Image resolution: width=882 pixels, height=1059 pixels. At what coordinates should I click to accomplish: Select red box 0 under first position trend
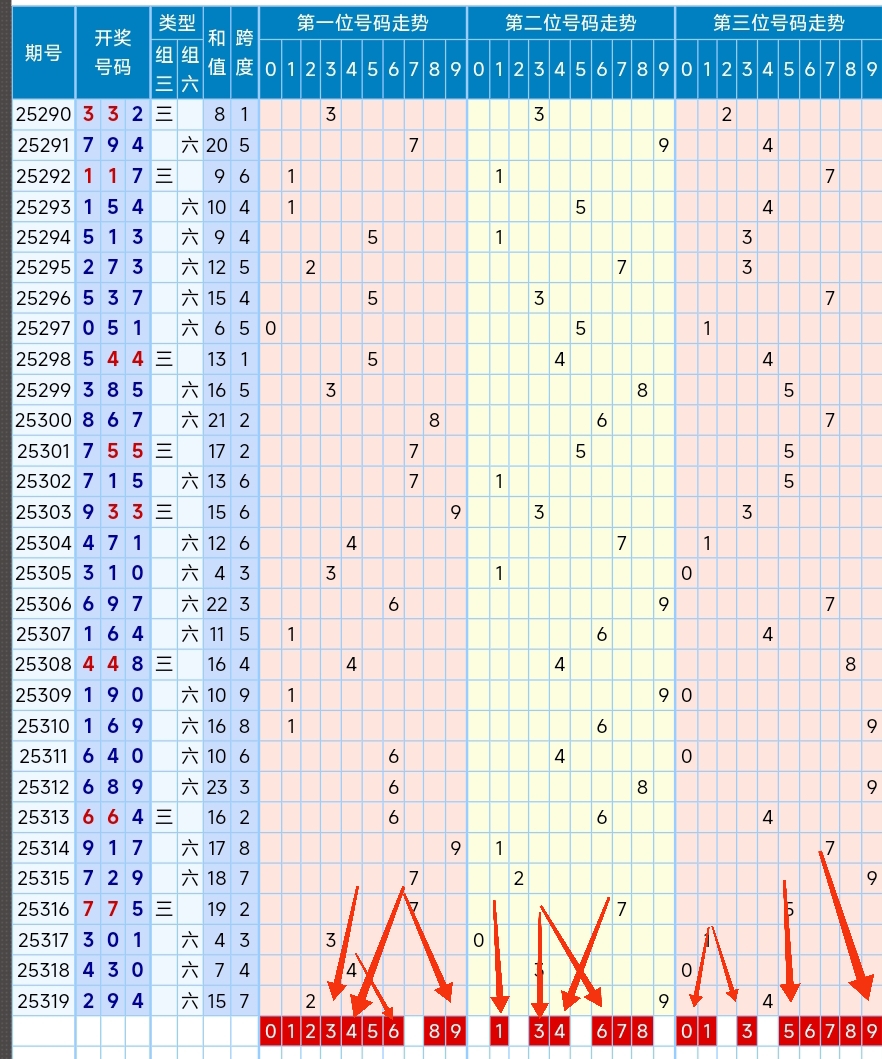(x=270, y=1031)
